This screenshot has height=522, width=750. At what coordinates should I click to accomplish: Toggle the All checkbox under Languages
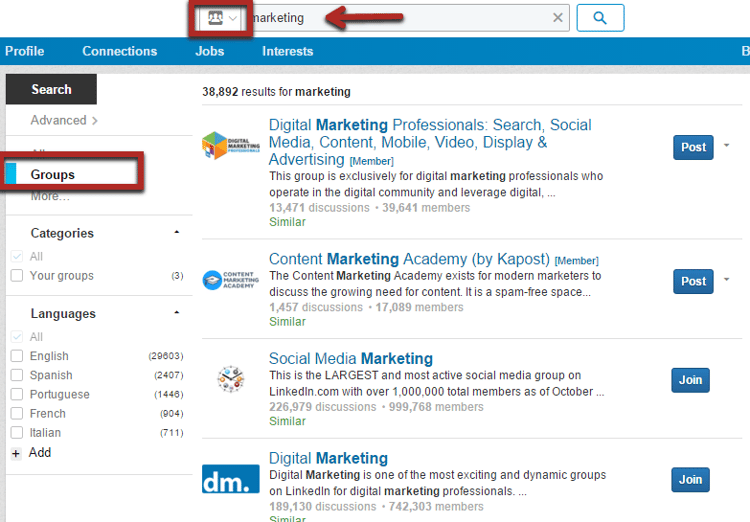click(x=17, y=337)
